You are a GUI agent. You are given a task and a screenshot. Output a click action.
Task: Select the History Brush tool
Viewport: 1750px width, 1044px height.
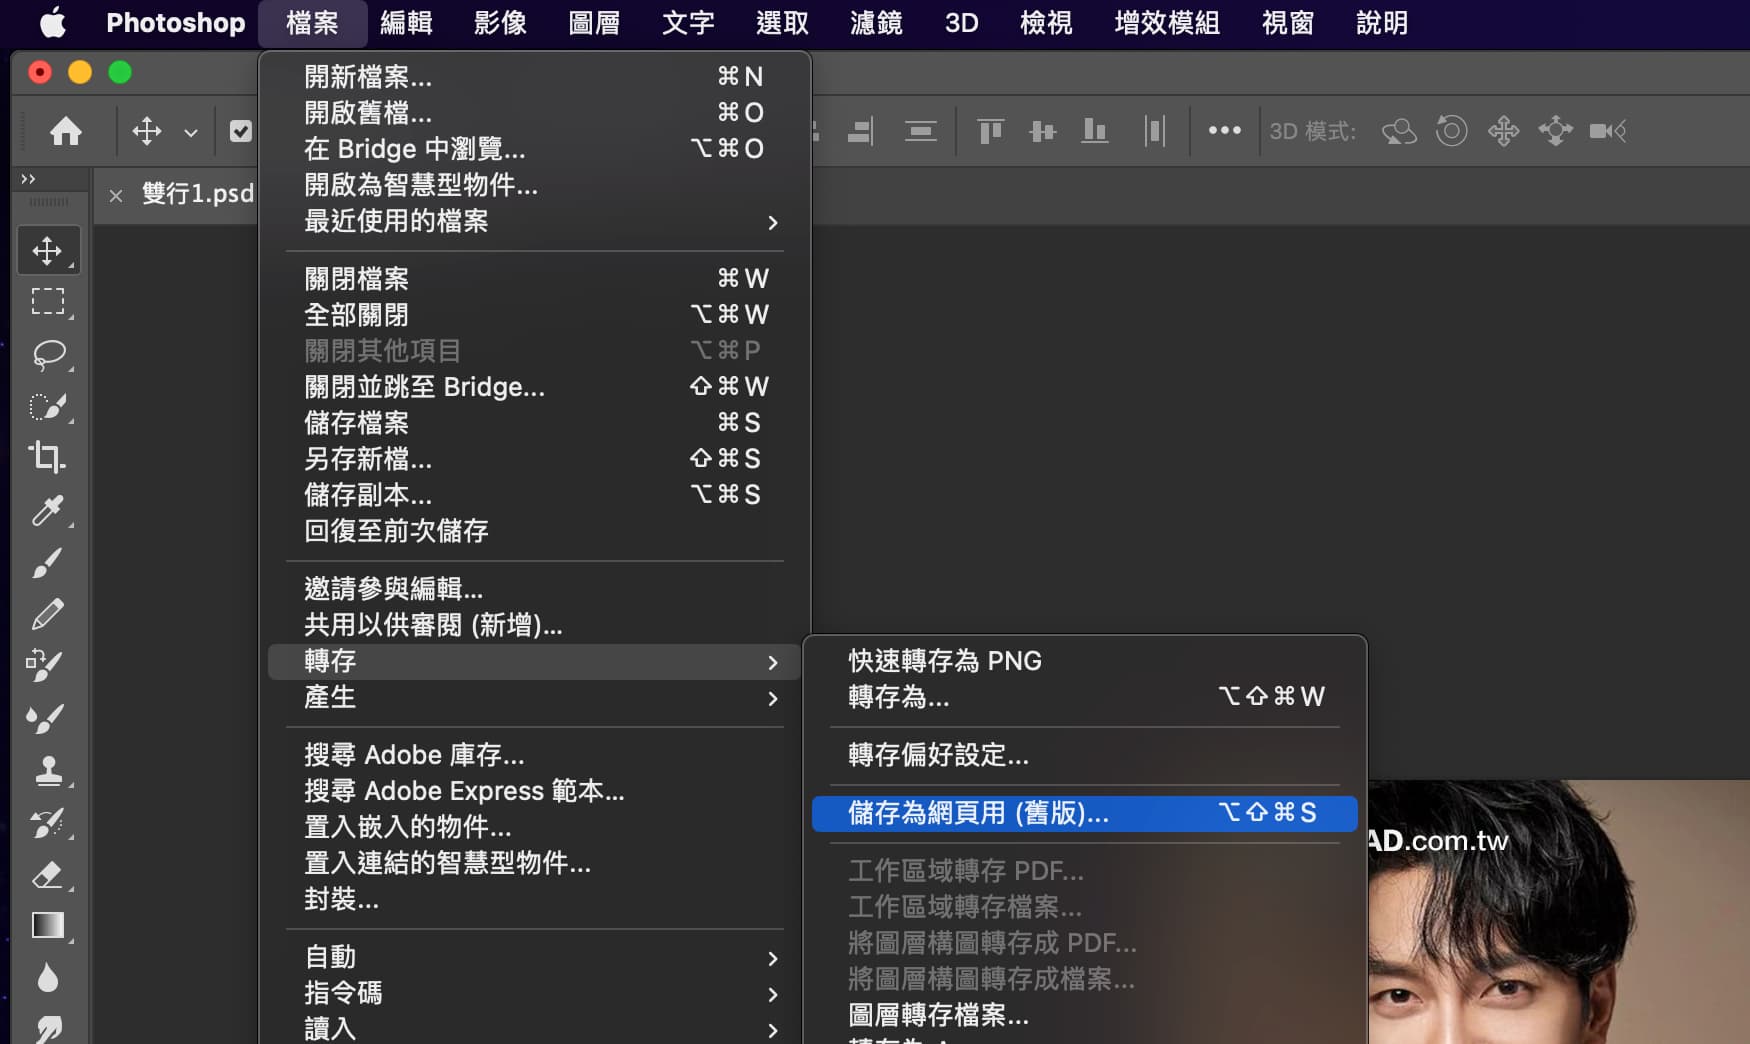coord(47,822)
